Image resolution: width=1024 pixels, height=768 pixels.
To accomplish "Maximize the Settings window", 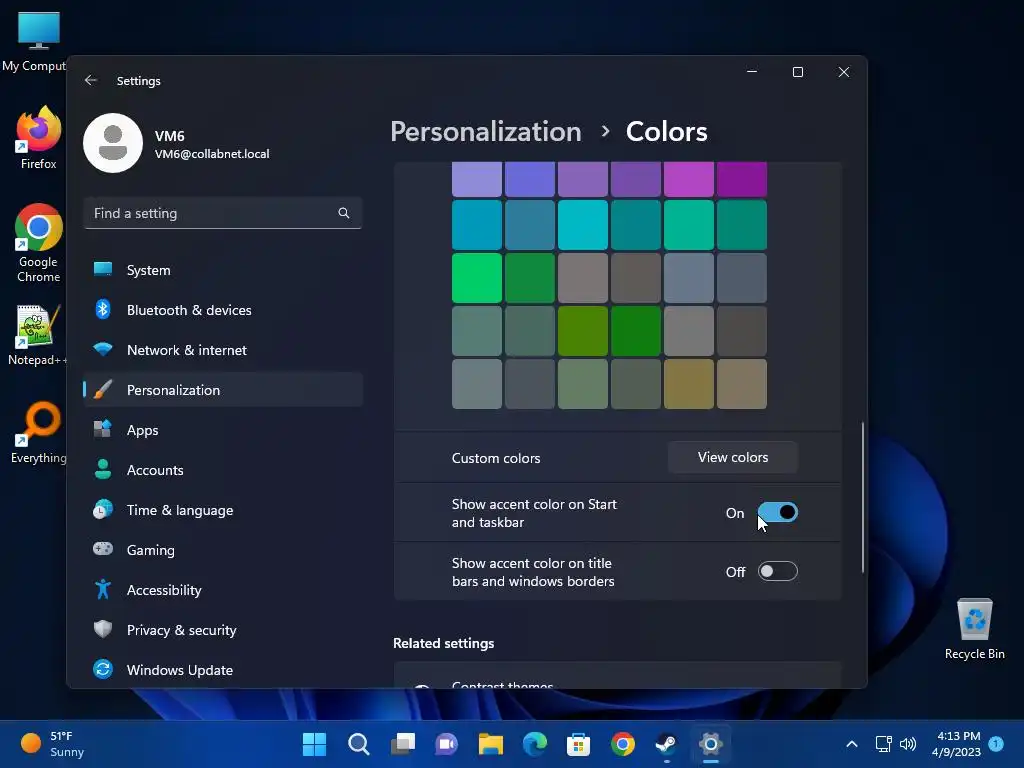I will click(797, 72).
